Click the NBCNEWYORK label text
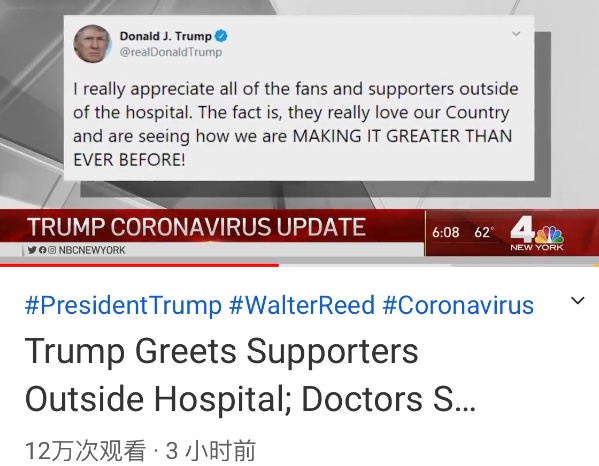The image size is (599, 466). 92,250
